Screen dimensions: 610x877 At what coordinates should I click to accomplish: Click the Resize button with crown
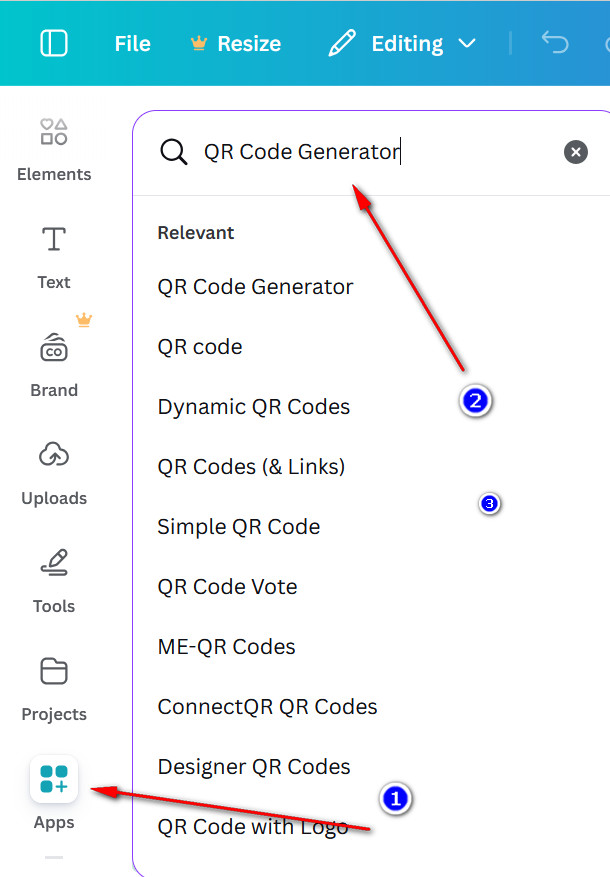tap(236, 44)
